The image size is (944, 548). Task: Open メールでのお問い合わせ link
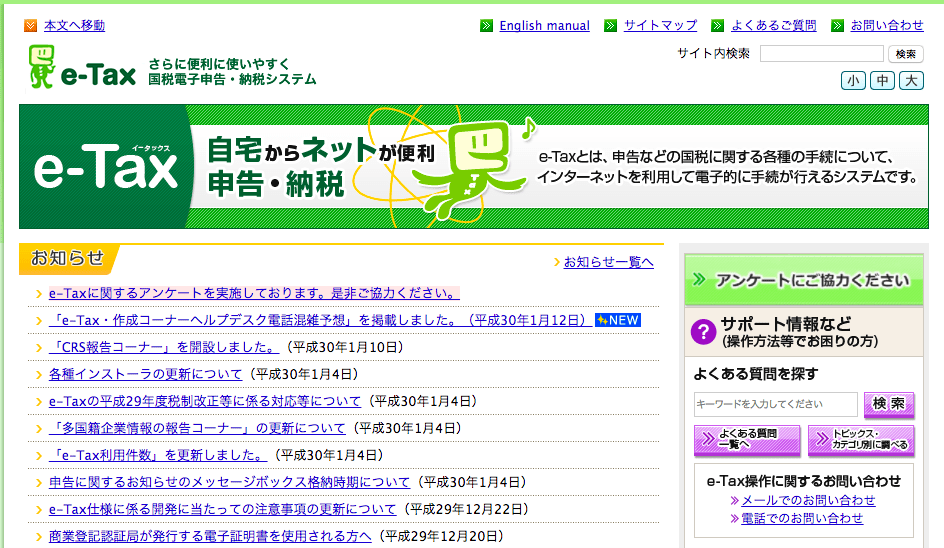click(x=808, y=500)
